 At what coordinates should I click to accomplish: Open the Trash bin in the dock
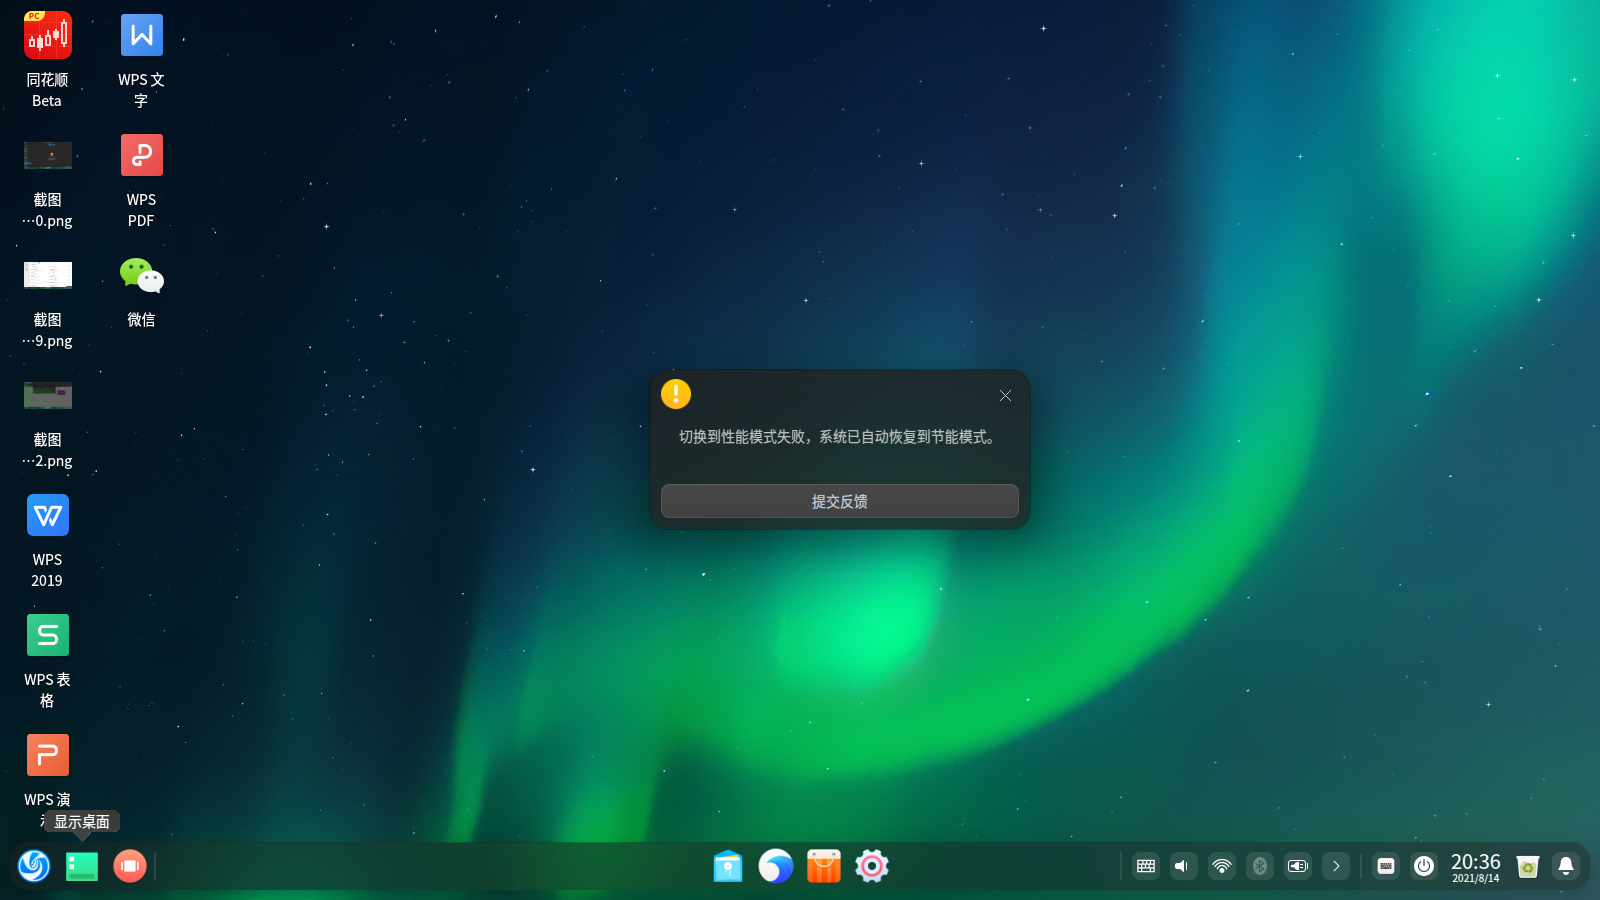click(1528, 866)
